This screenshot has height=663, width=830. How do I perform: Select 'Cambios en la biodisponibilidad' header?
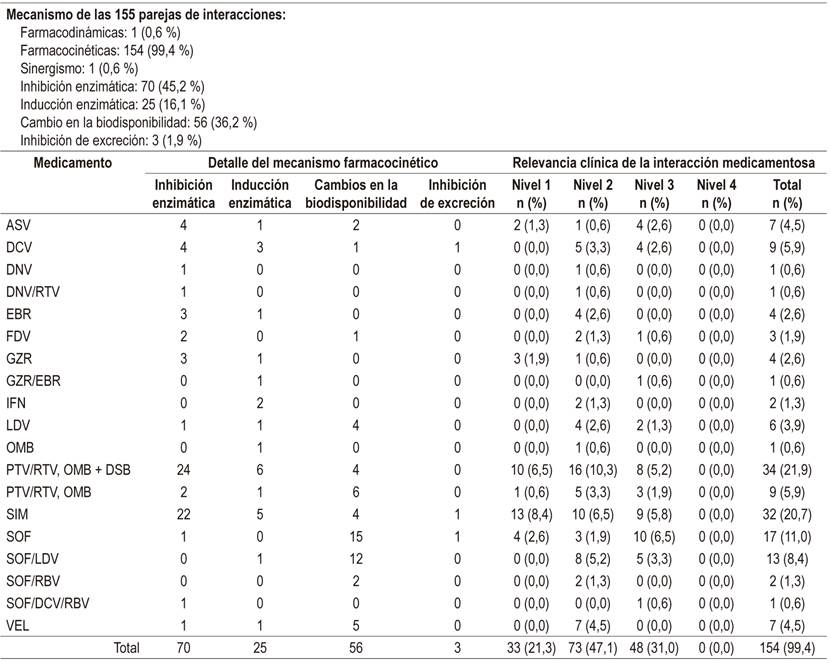click(356, 194)
